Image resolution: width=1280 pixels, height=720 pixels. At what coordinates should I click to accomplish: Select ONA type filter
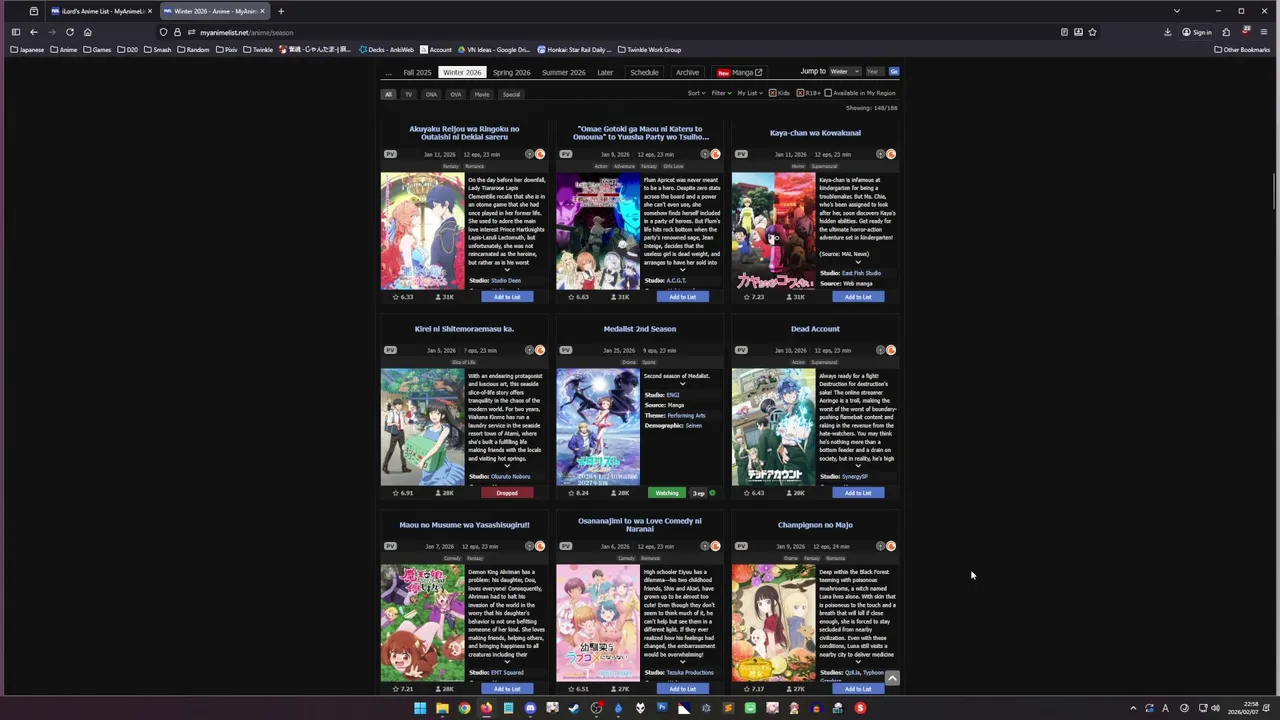point(431,94)
